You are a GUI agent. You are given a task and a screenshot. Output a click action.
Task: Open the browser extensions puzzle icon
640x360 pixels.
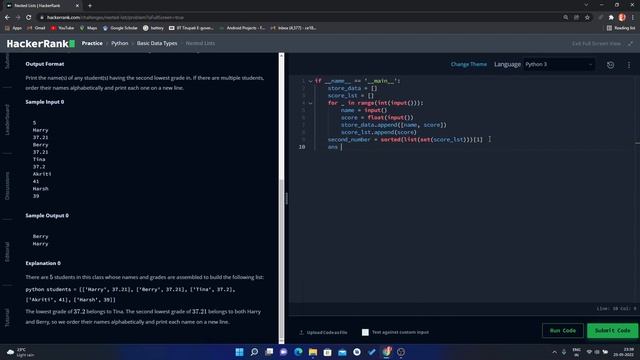(611, 18)
